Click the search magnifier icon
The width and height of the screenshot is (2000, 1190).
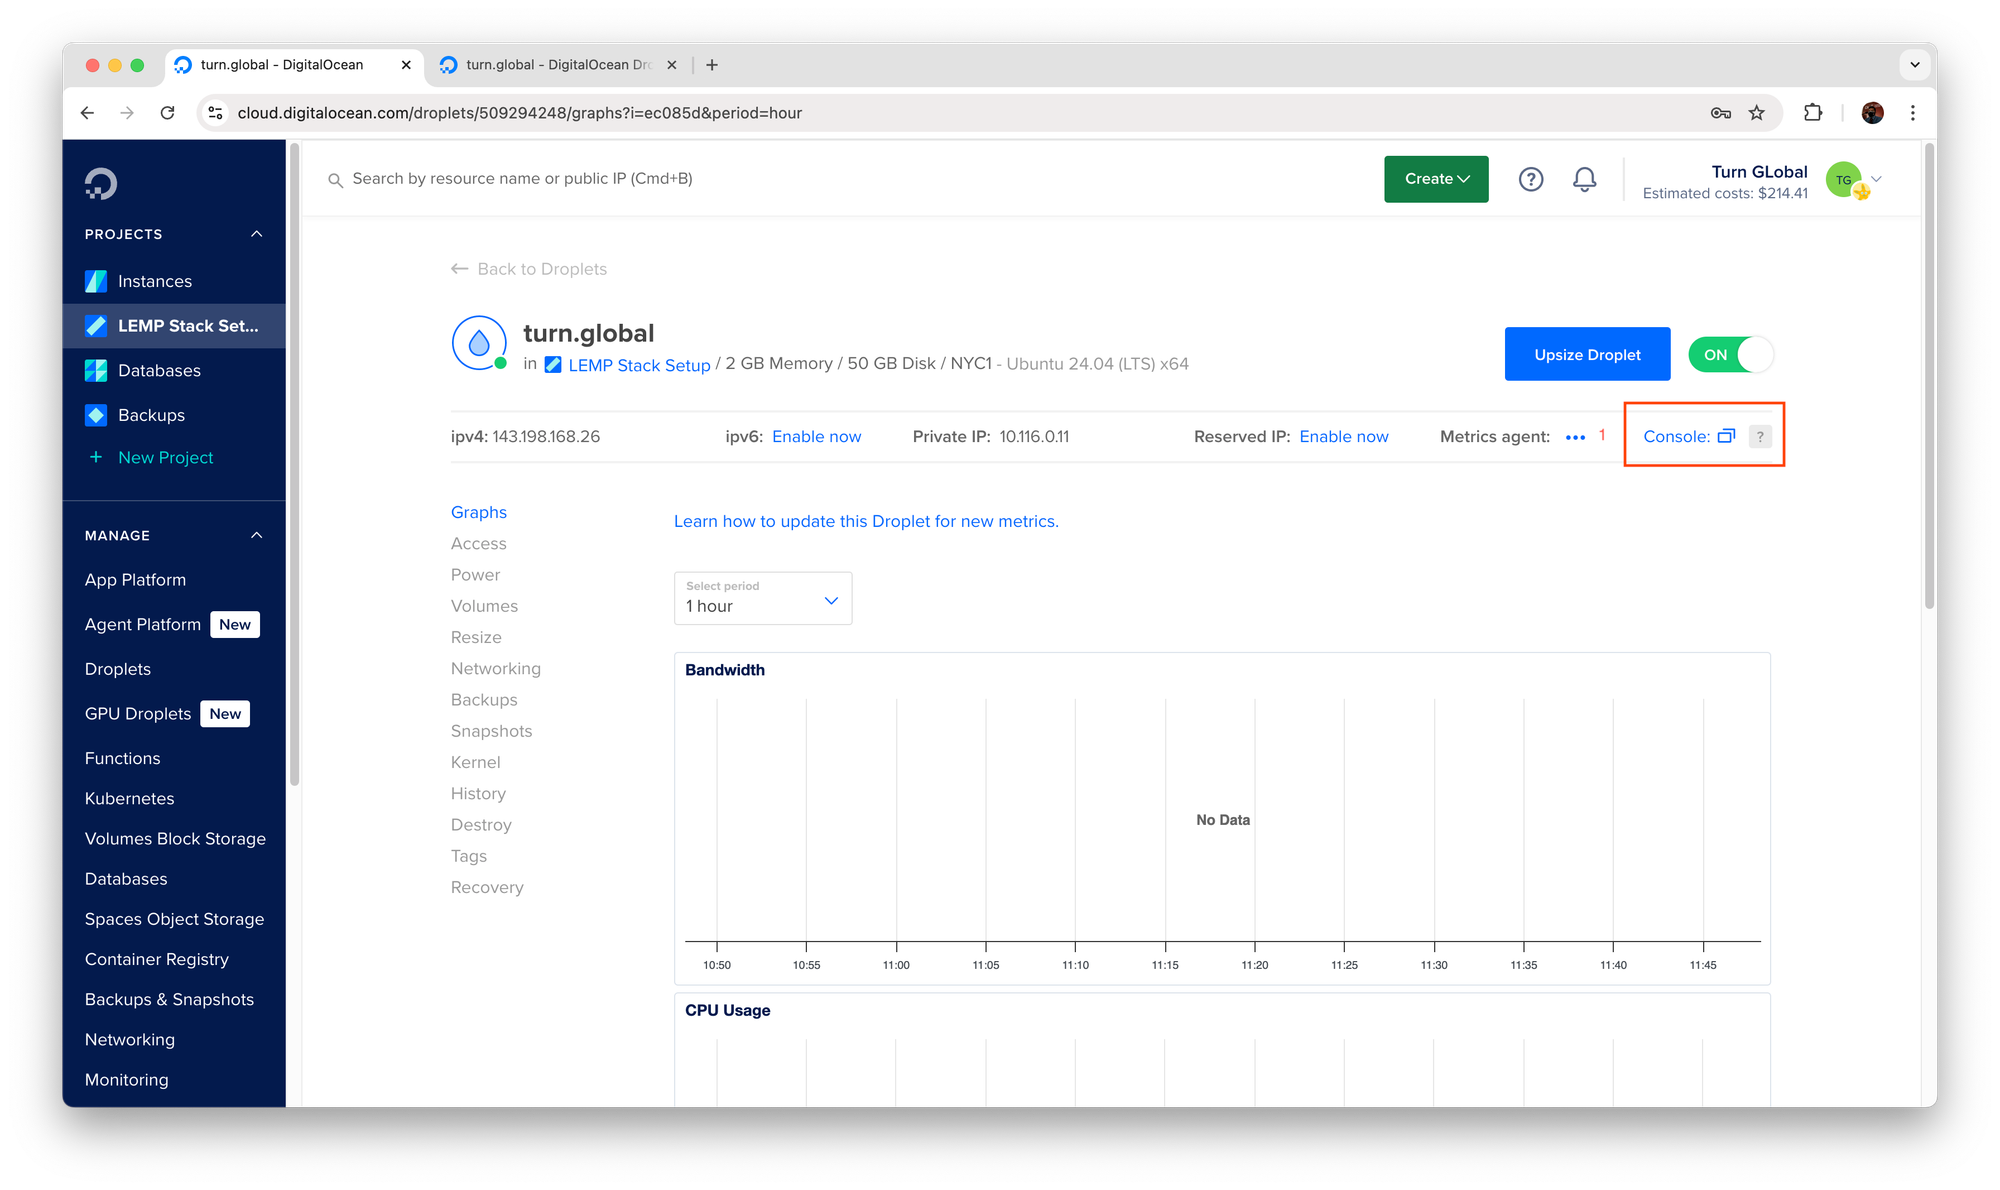tap(336, 180)
